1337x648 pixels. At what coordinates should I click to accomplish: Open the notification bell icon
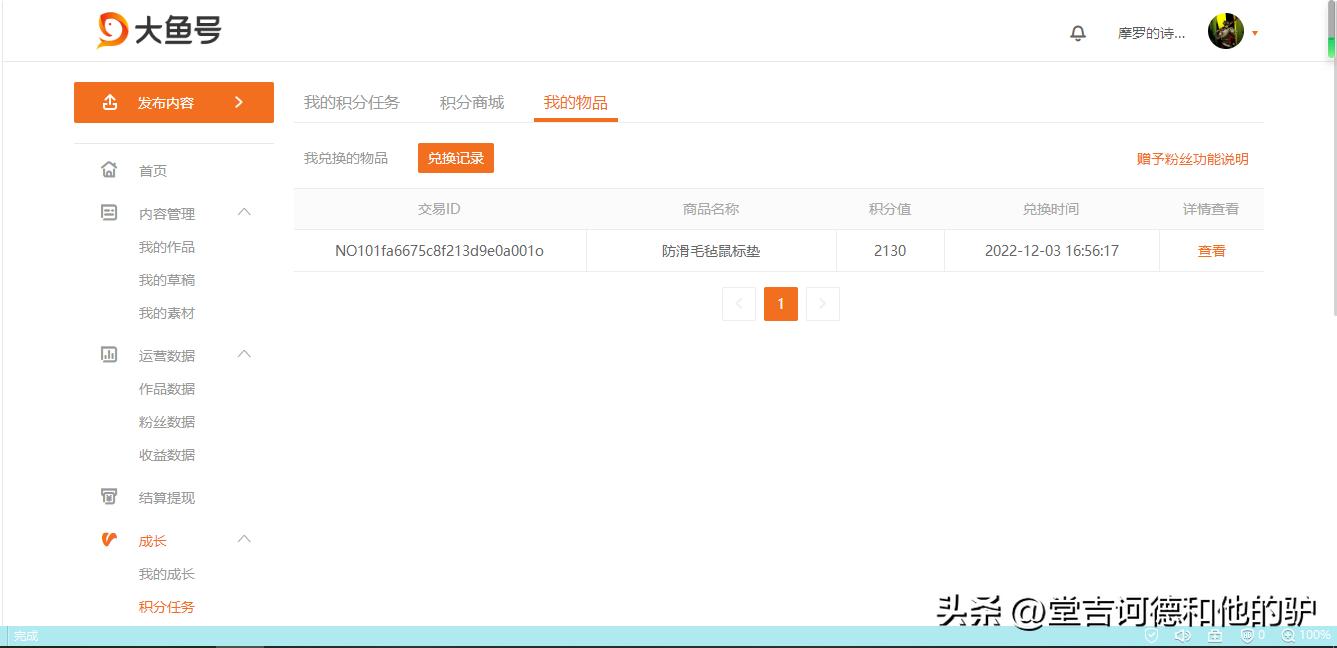(1078, 33)
